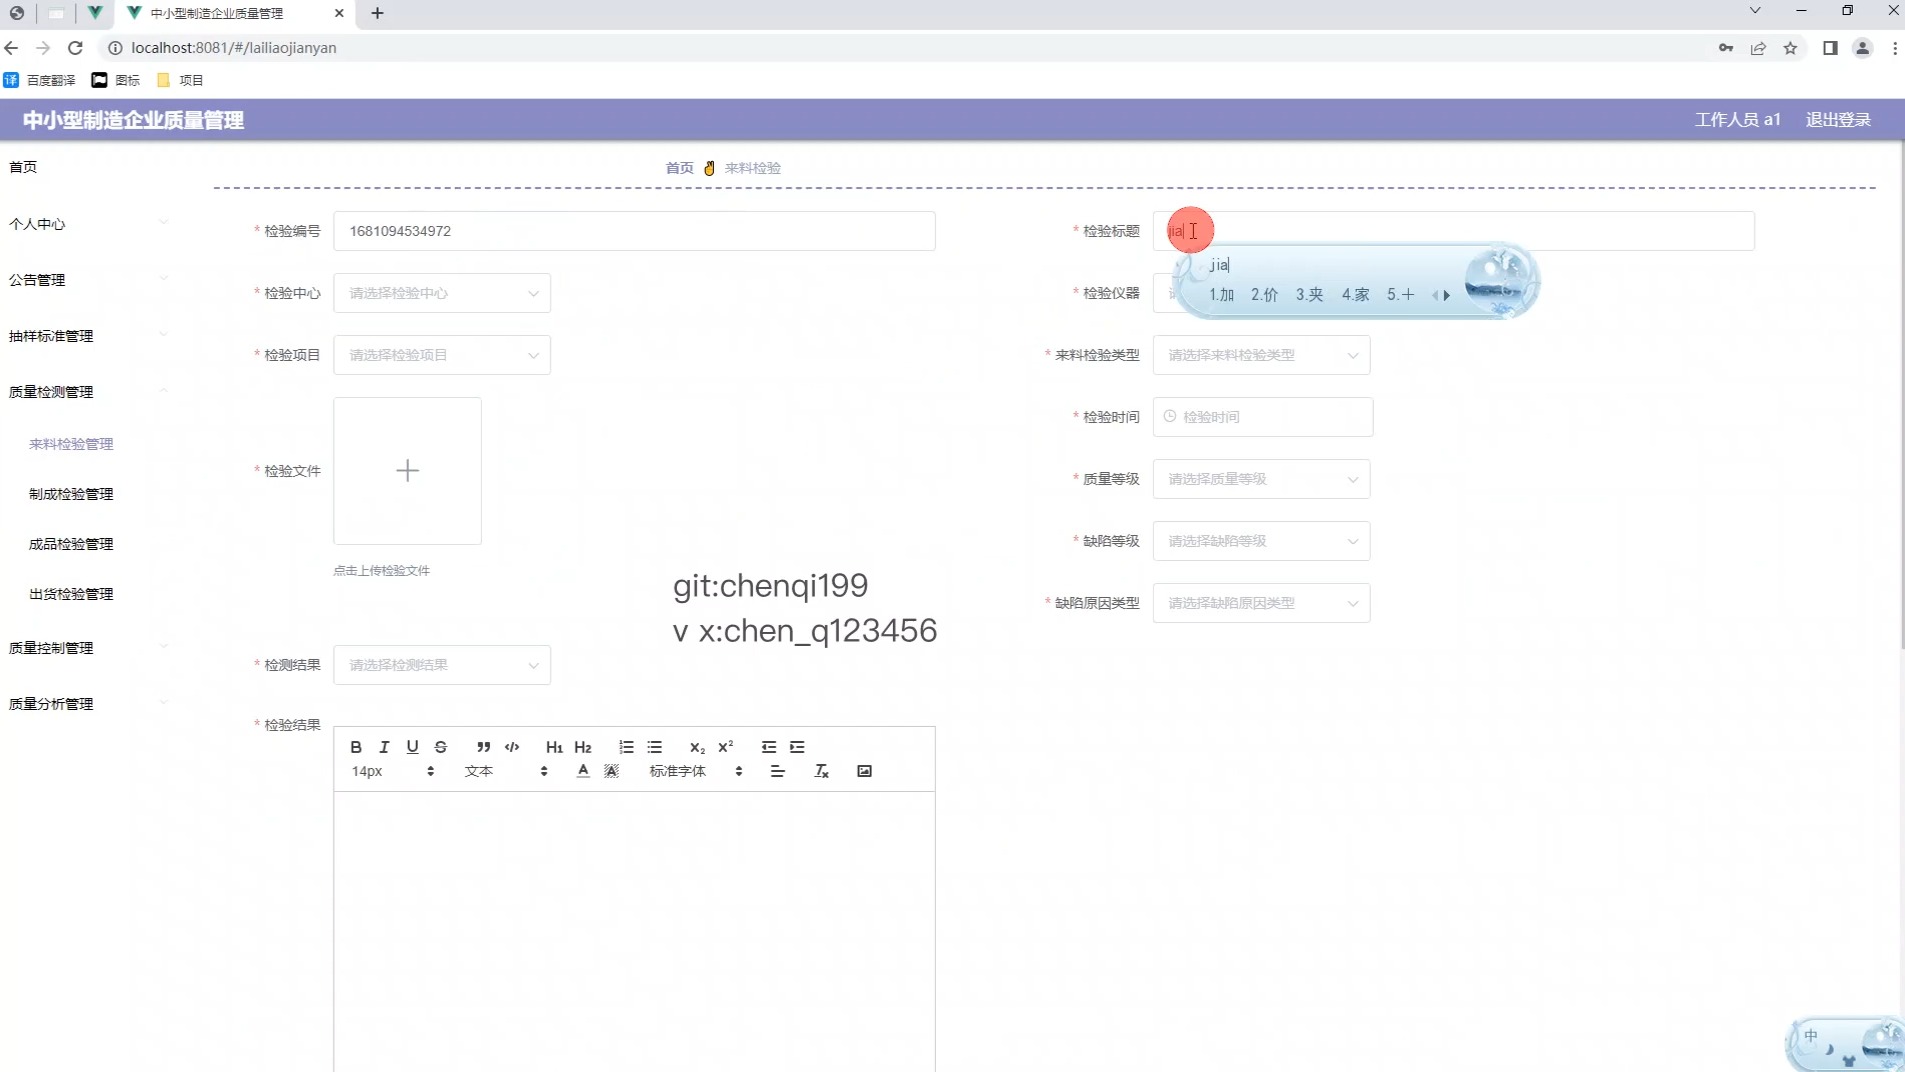Insert an ordered list
The height and width of the screenshot is (1072, 1905).
(625, 747)
